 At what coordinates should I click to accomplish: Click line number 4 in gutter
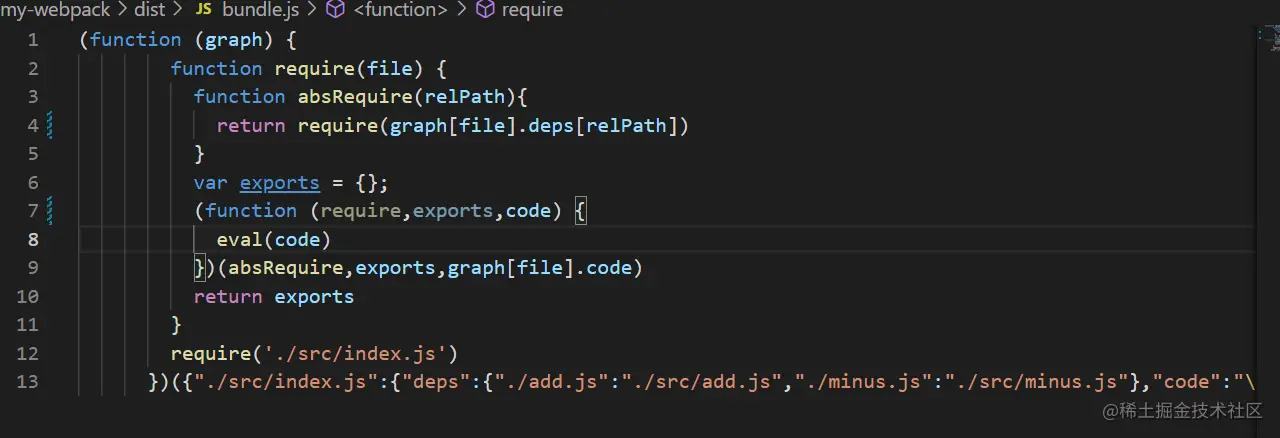[x=33, y=126]
